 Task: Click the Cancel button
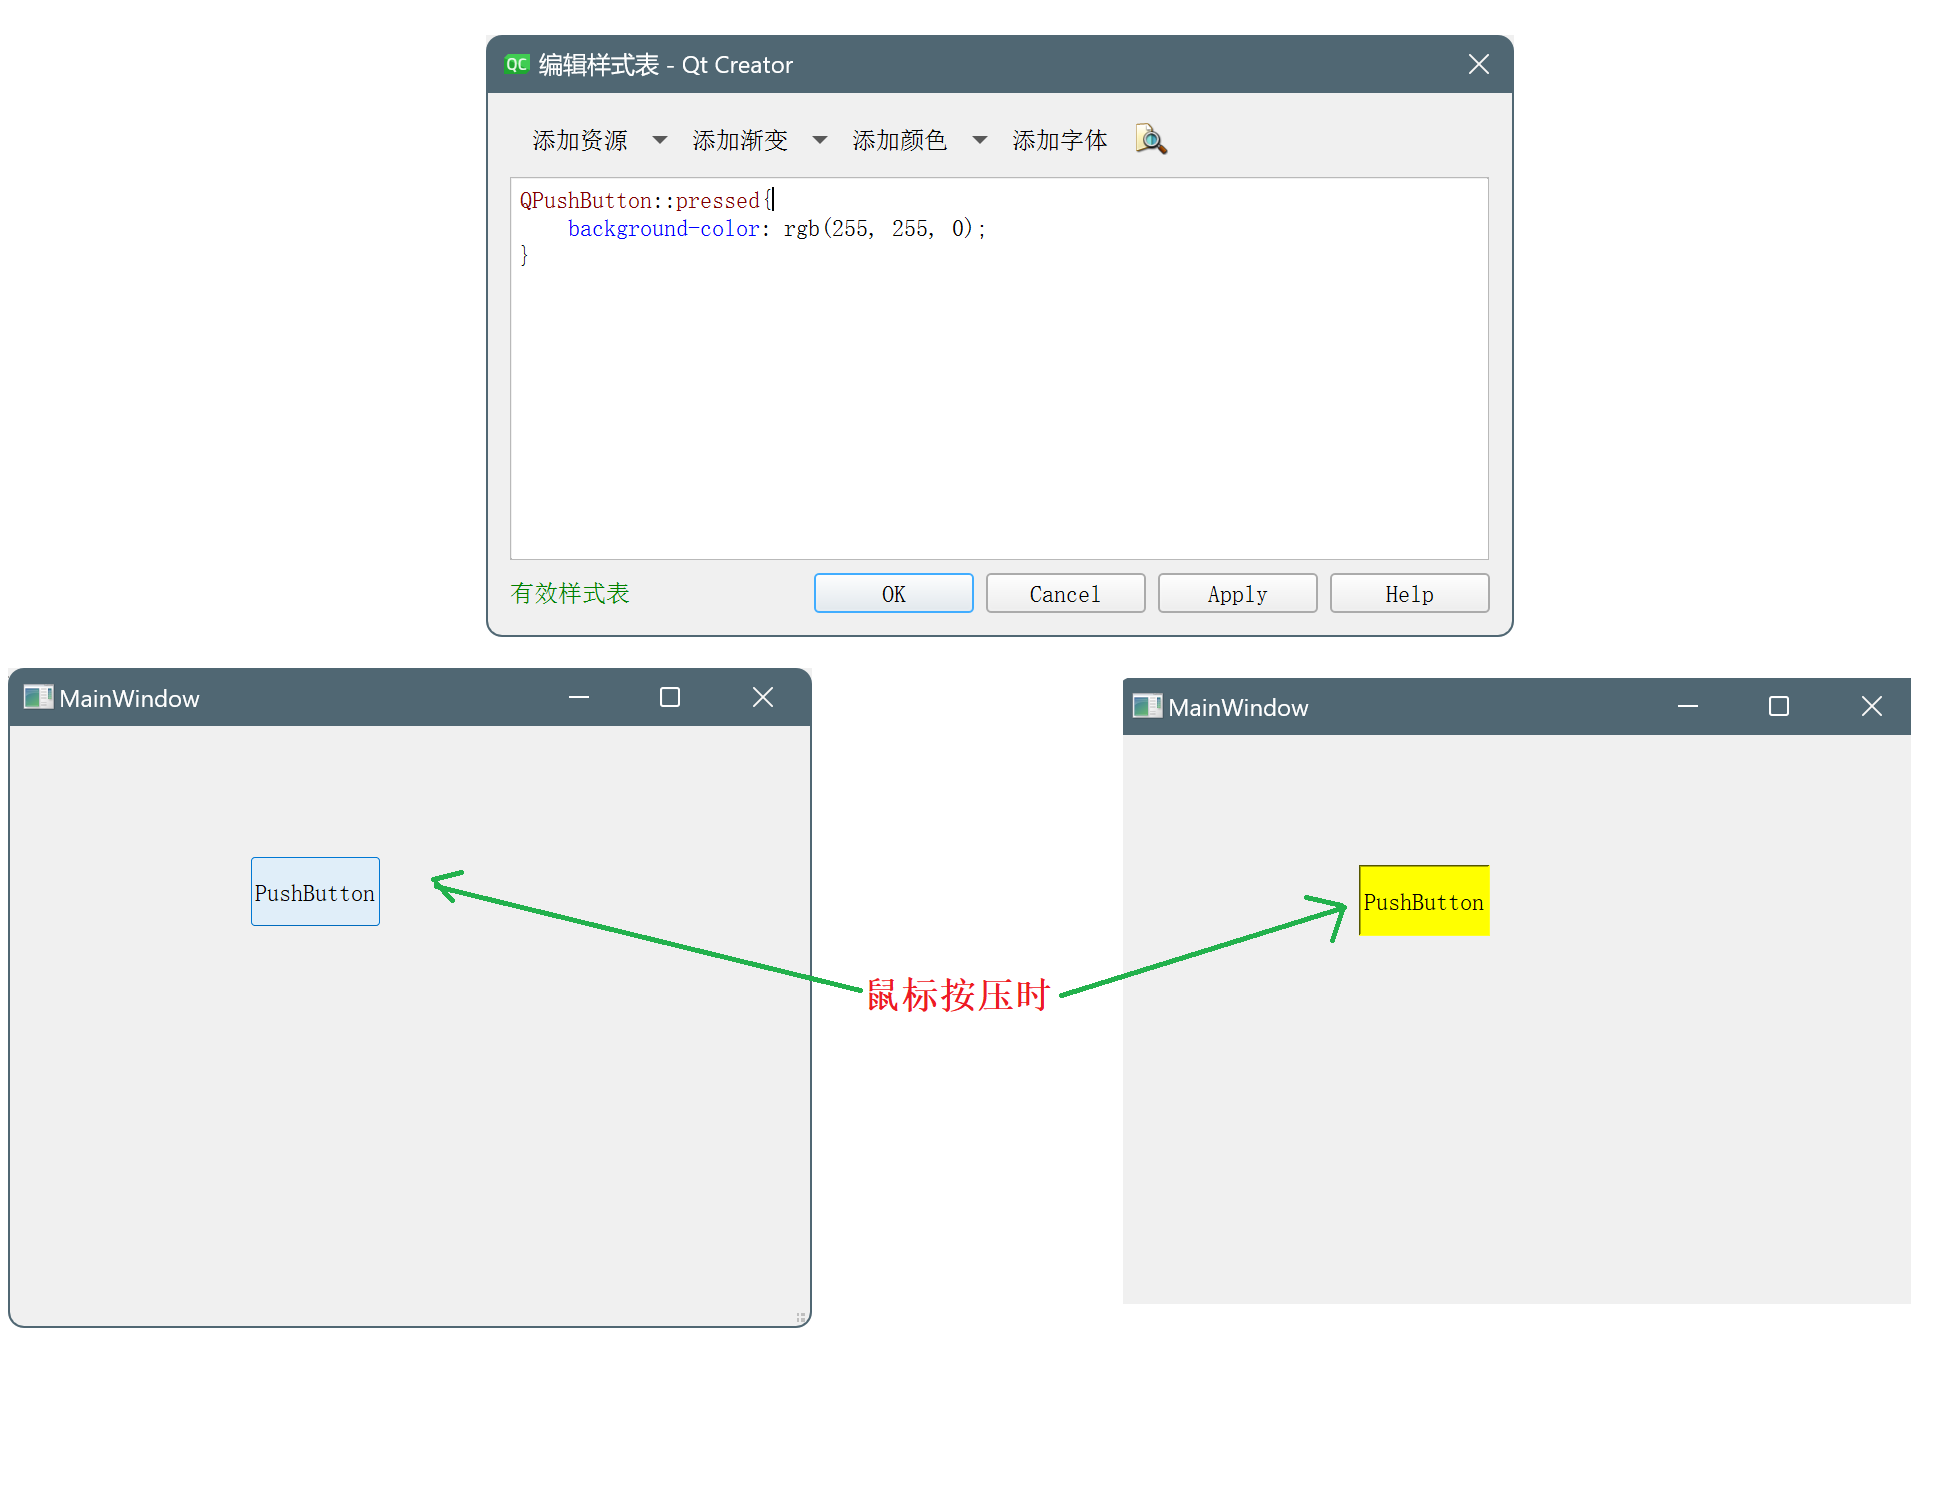[x=1065, y=593]
